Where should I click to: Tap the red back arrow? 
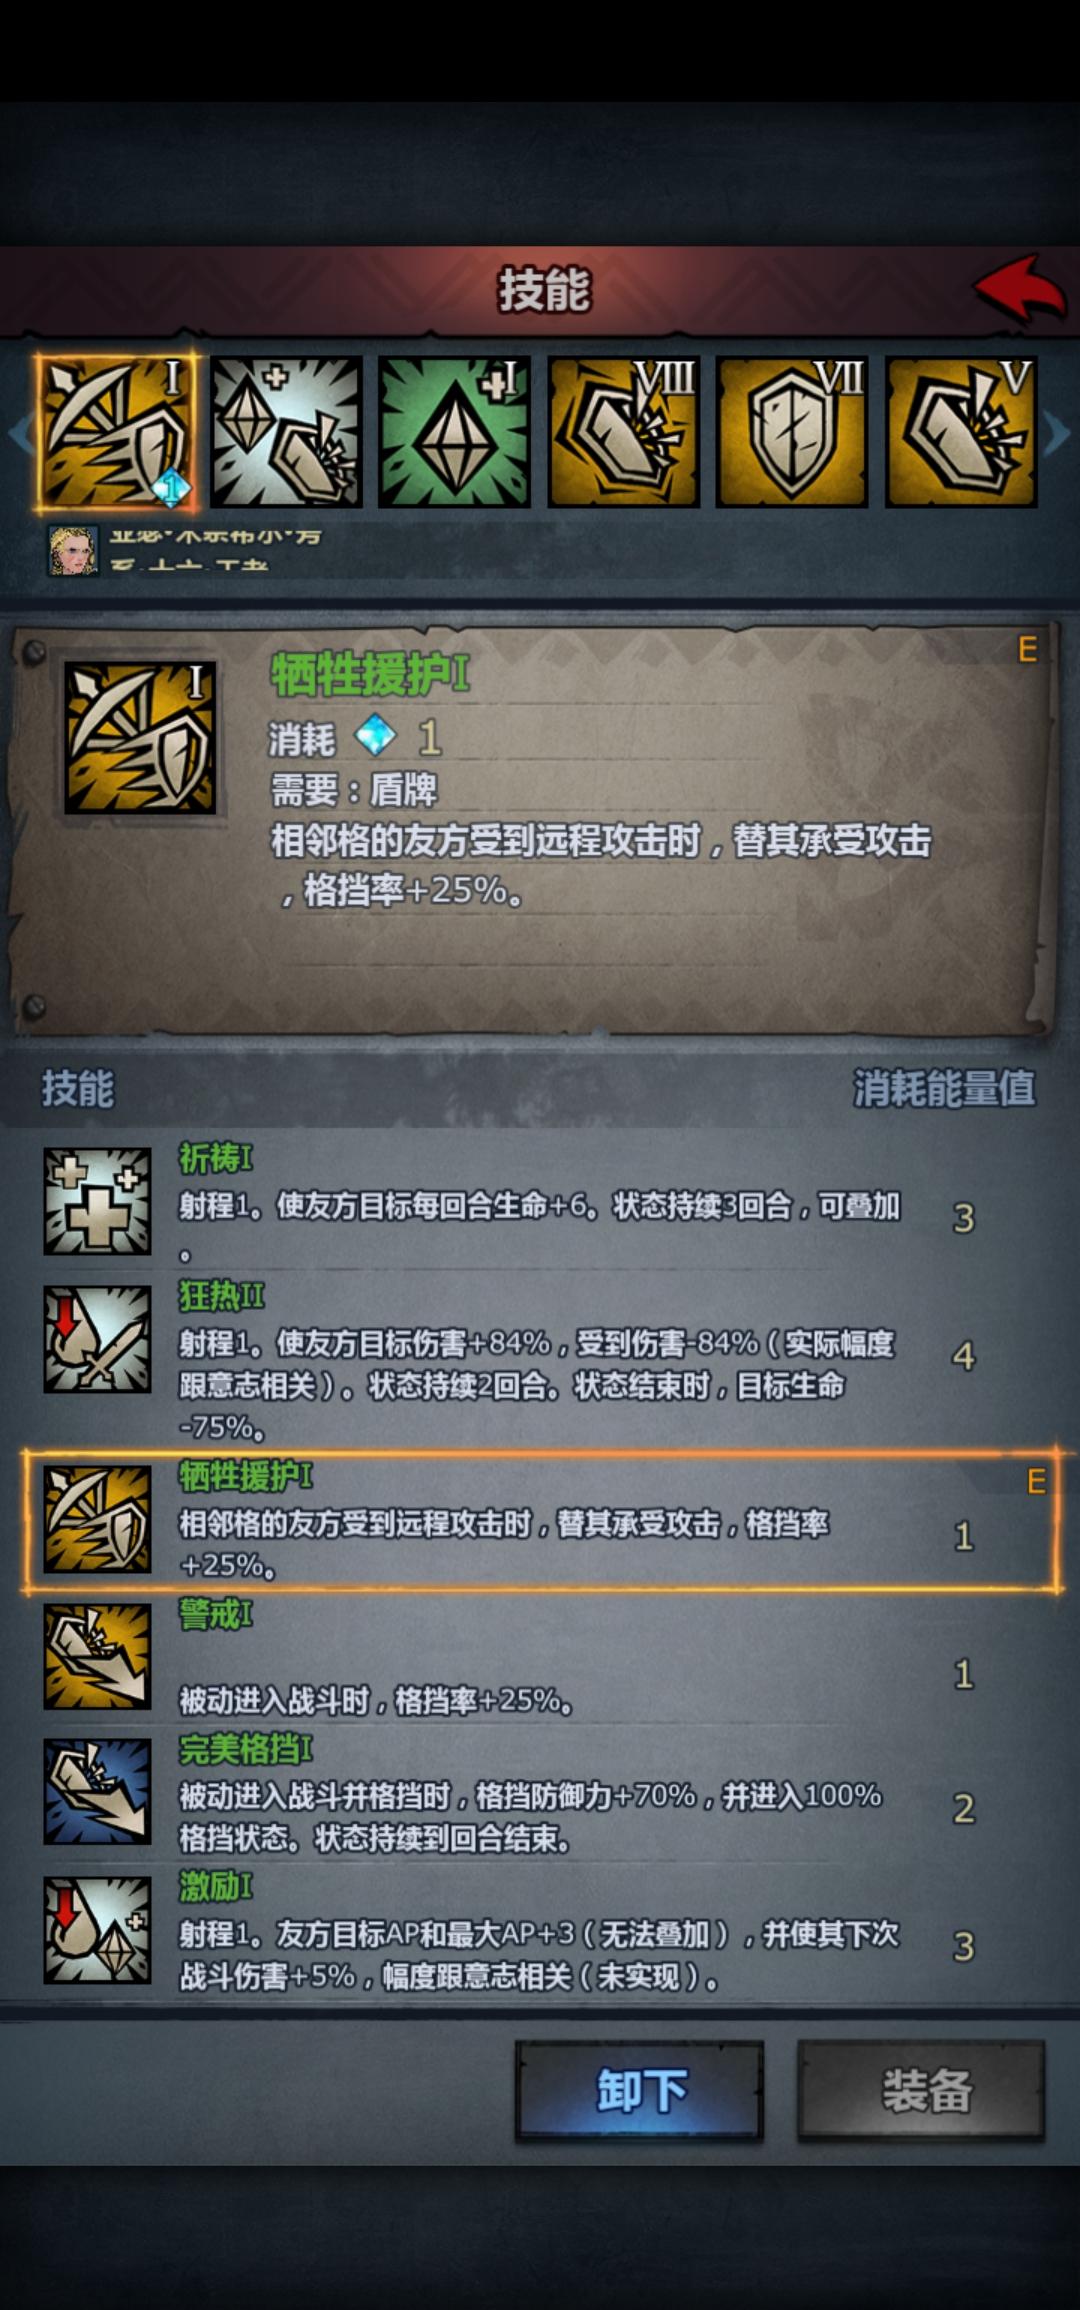pyautogui.click(x=1020, y=289)
